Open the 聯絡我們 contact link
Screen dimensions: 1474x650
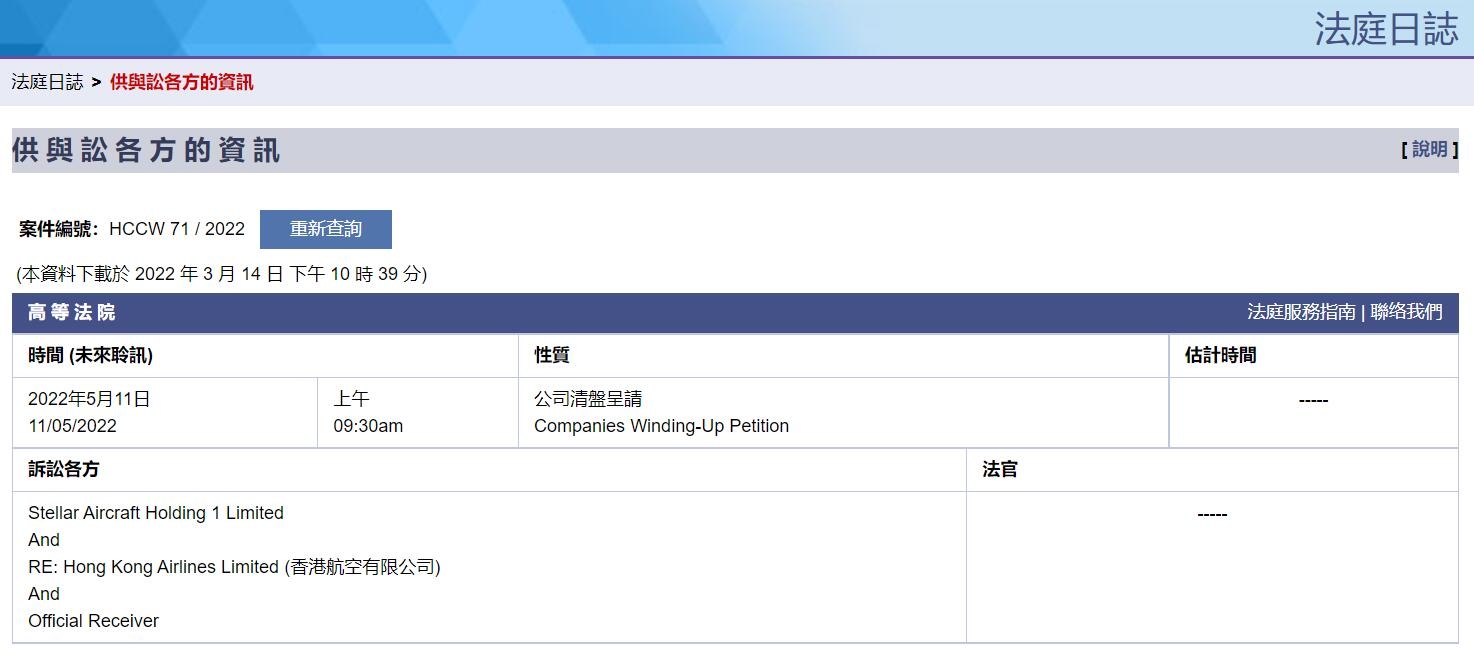click(x=1407, y=312)
